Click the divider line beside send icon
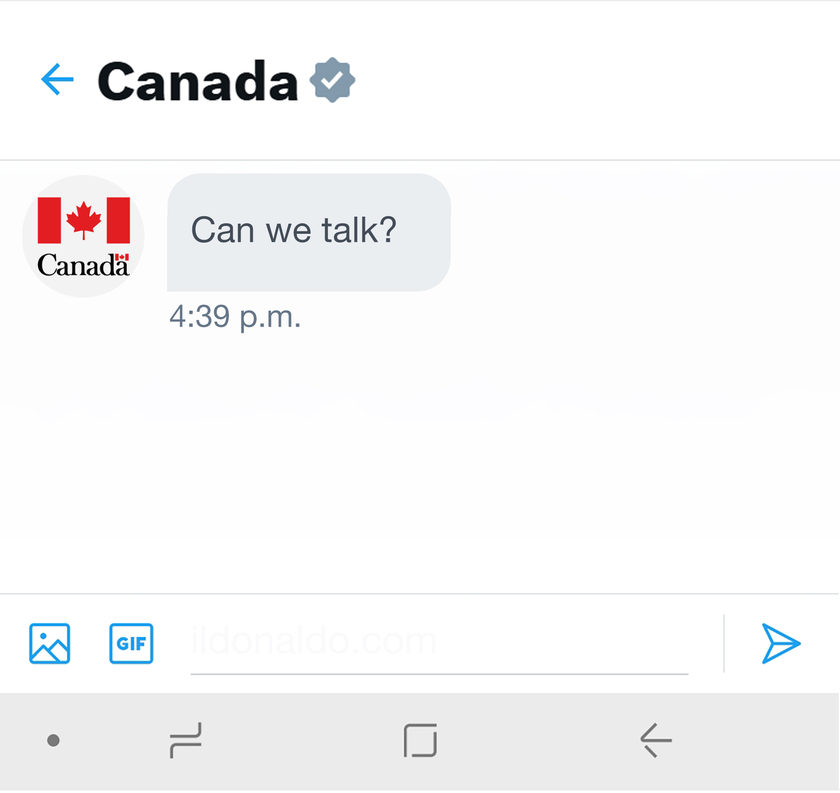The width and height of the screenshot is (840, 793). pyautogui.click(x=724, y=643)
